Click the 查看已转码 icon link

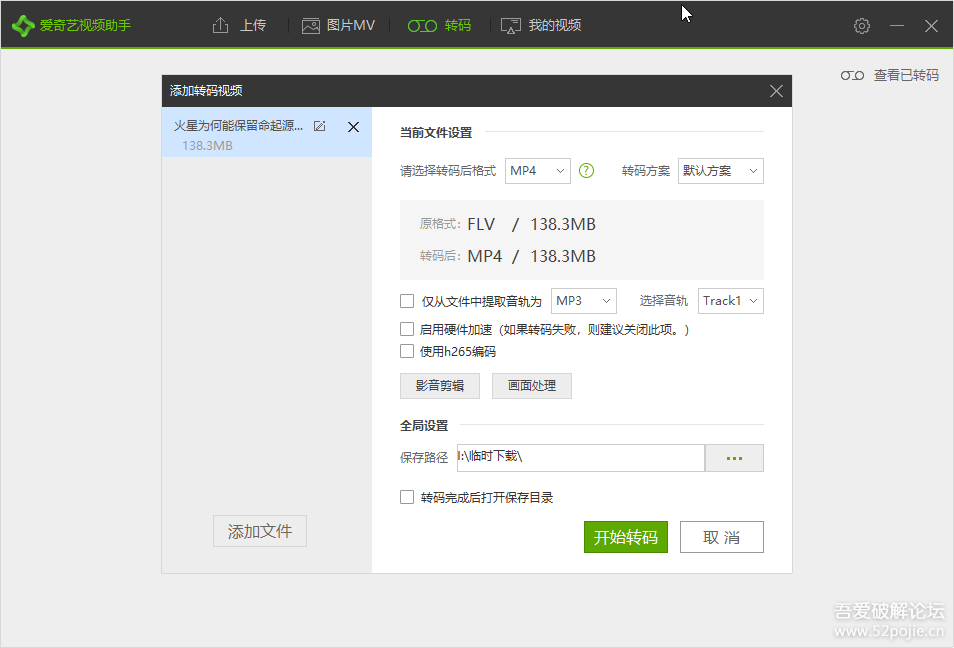pyautogui.click(x=852, y=75)
